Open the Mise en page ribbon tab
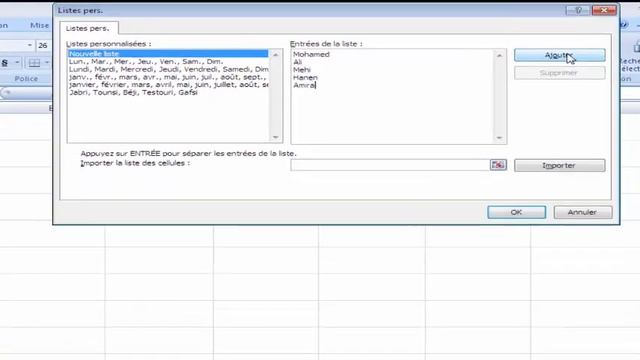 (39, 25)
